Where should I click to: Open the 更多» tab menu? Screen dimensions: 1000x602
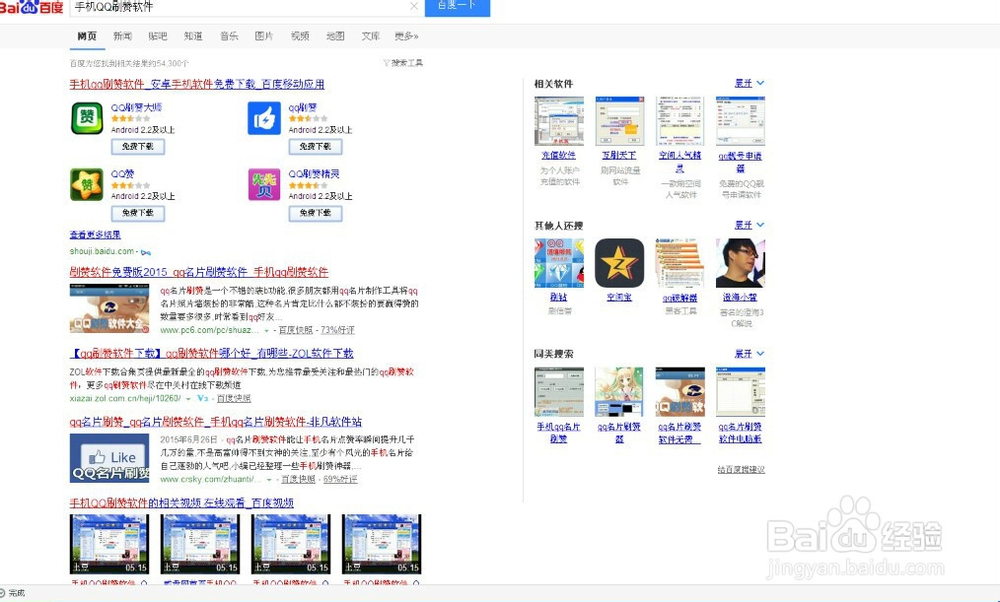406,36
